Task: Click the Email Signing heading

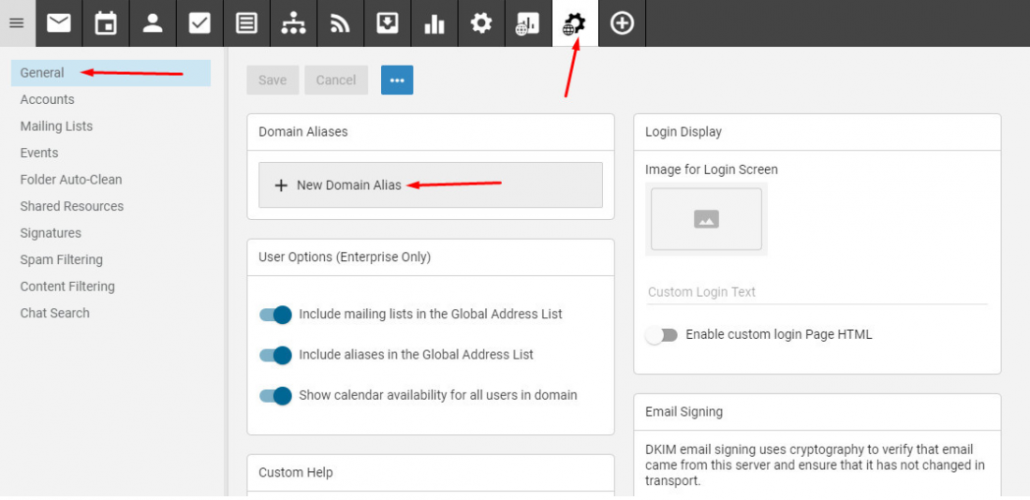Action: pyautogui.click(x=684, y=412)
